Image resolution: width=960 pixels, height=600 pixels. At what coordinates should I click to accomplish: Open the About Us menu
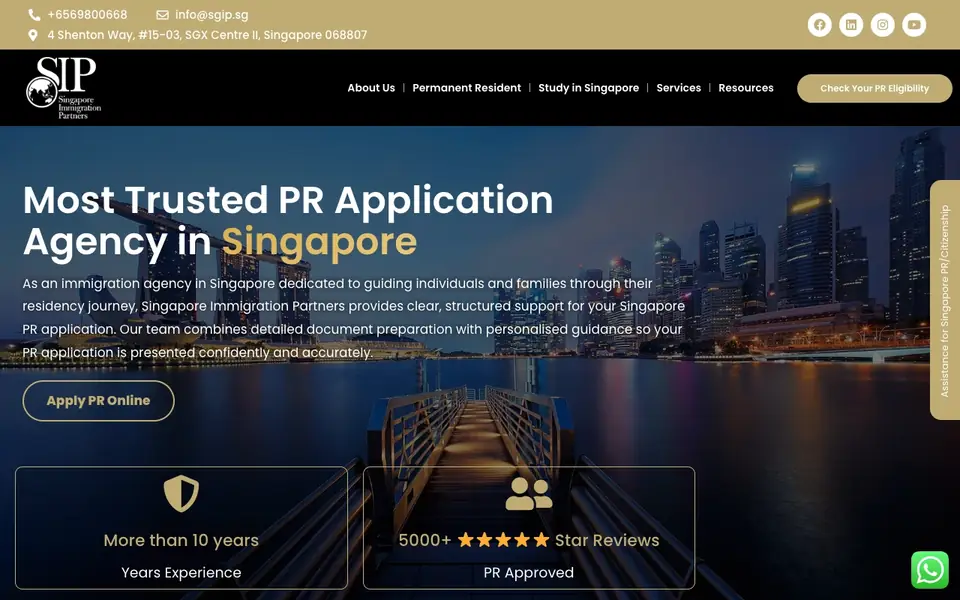(x=371, y=88)
